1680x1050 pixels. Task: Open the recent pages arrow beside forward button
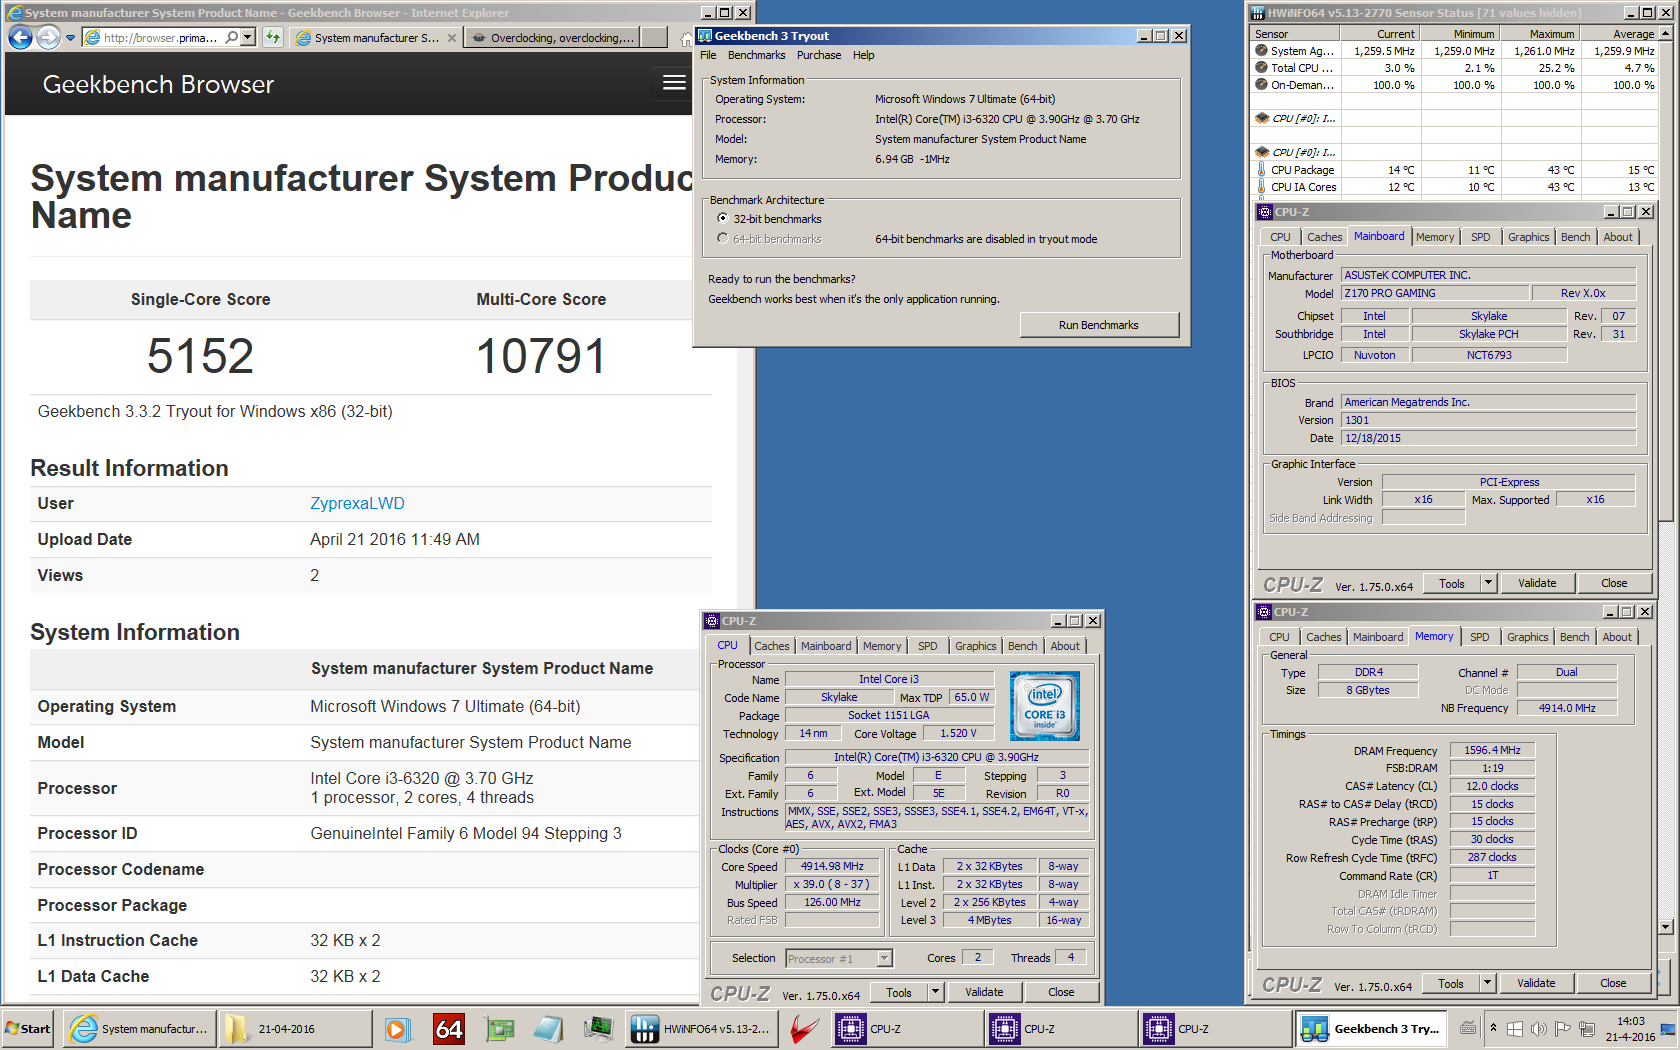coord(70,38)
